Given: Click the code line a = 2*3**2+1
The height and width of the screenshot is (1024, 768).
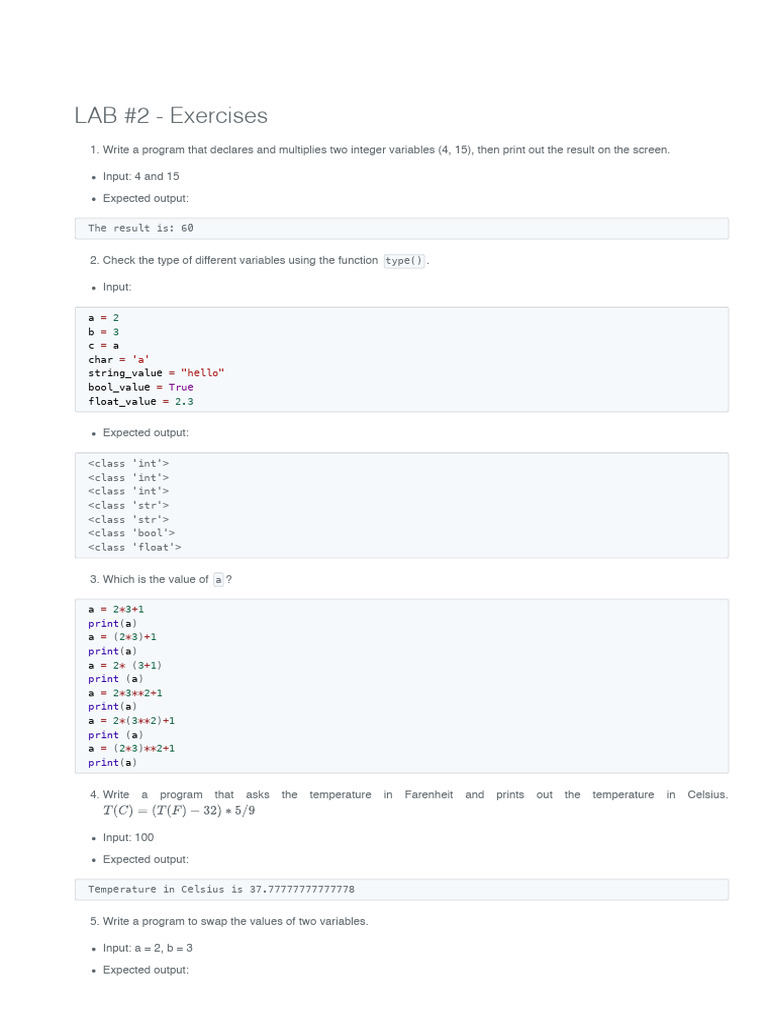Looking at the screenshot, I should tap(125, 692).
